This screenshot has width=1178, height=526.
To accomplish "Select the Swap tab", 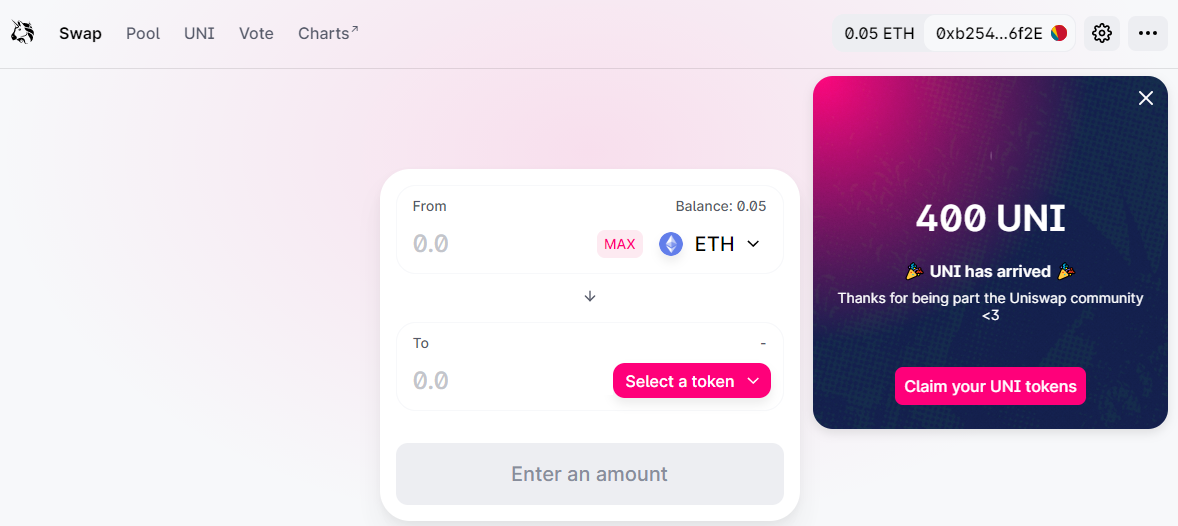I will pos(80,33).
